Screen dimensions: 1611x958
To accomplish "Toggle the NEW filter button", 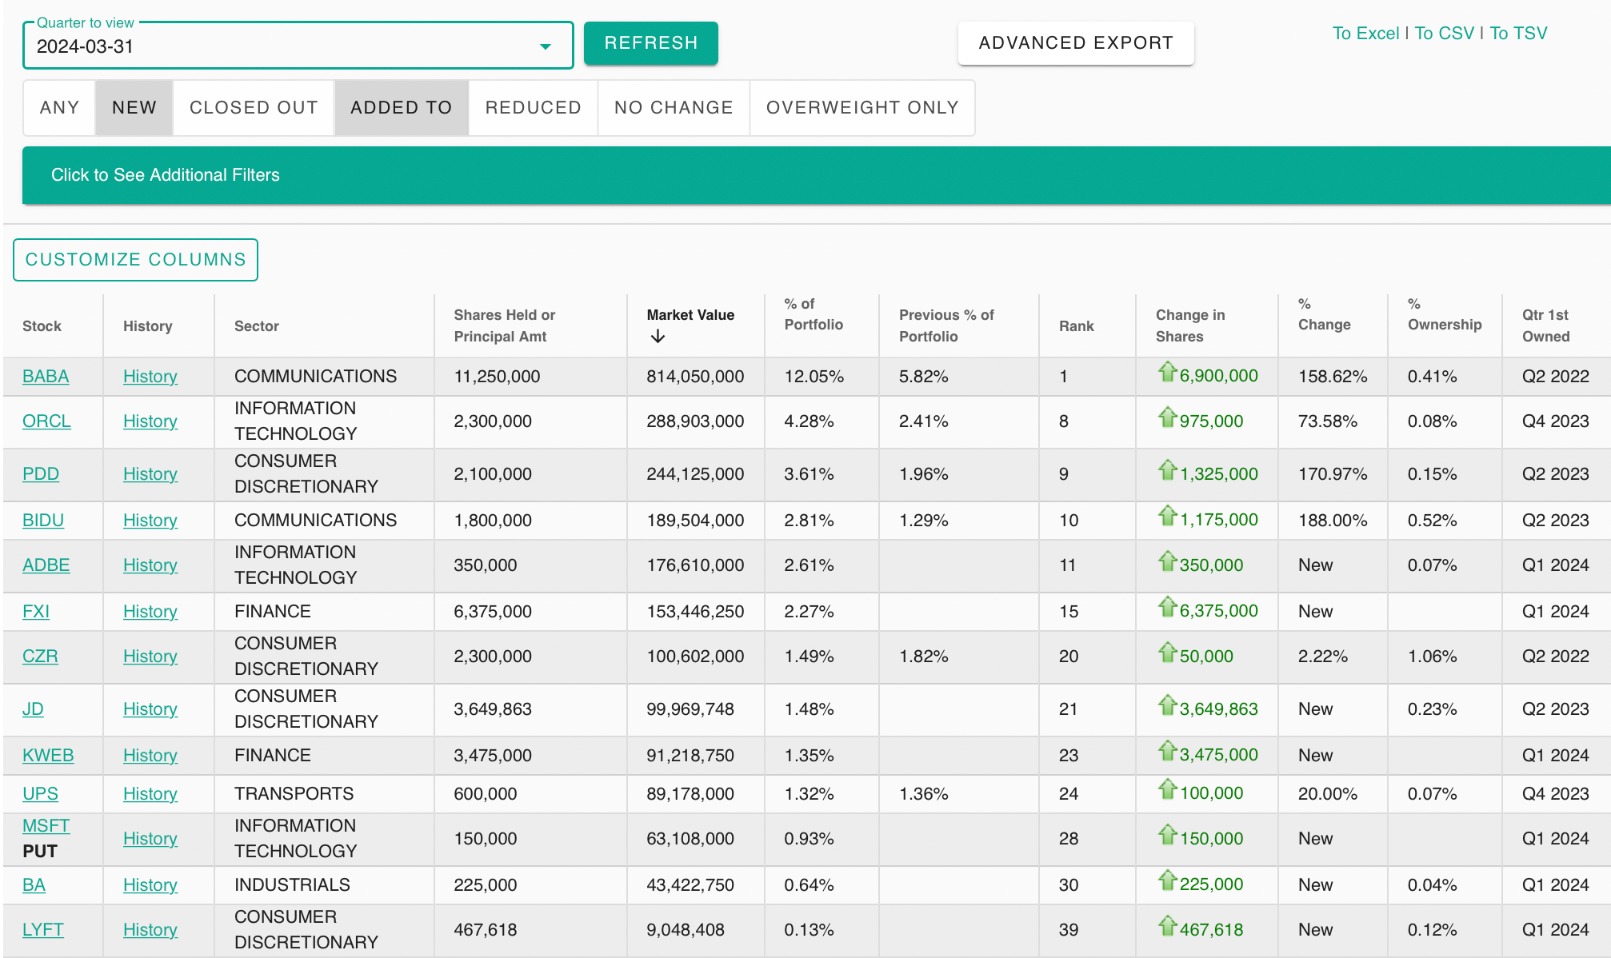I will 134,108.
